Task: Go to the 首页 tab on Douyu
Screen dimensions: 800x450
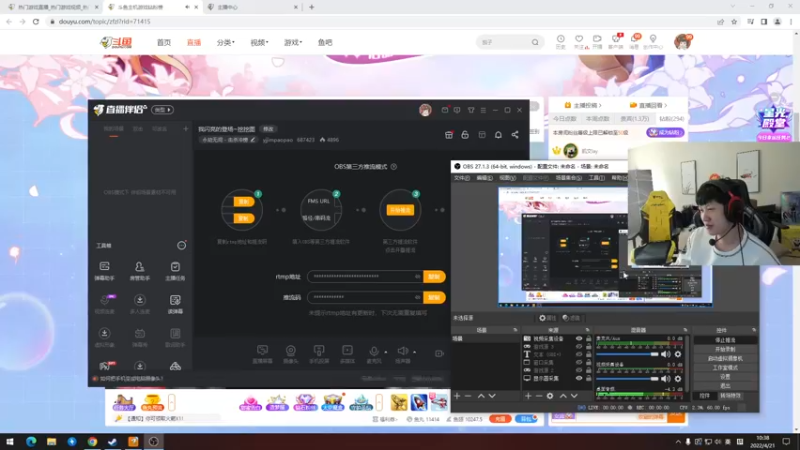Action: coord(164,42)
